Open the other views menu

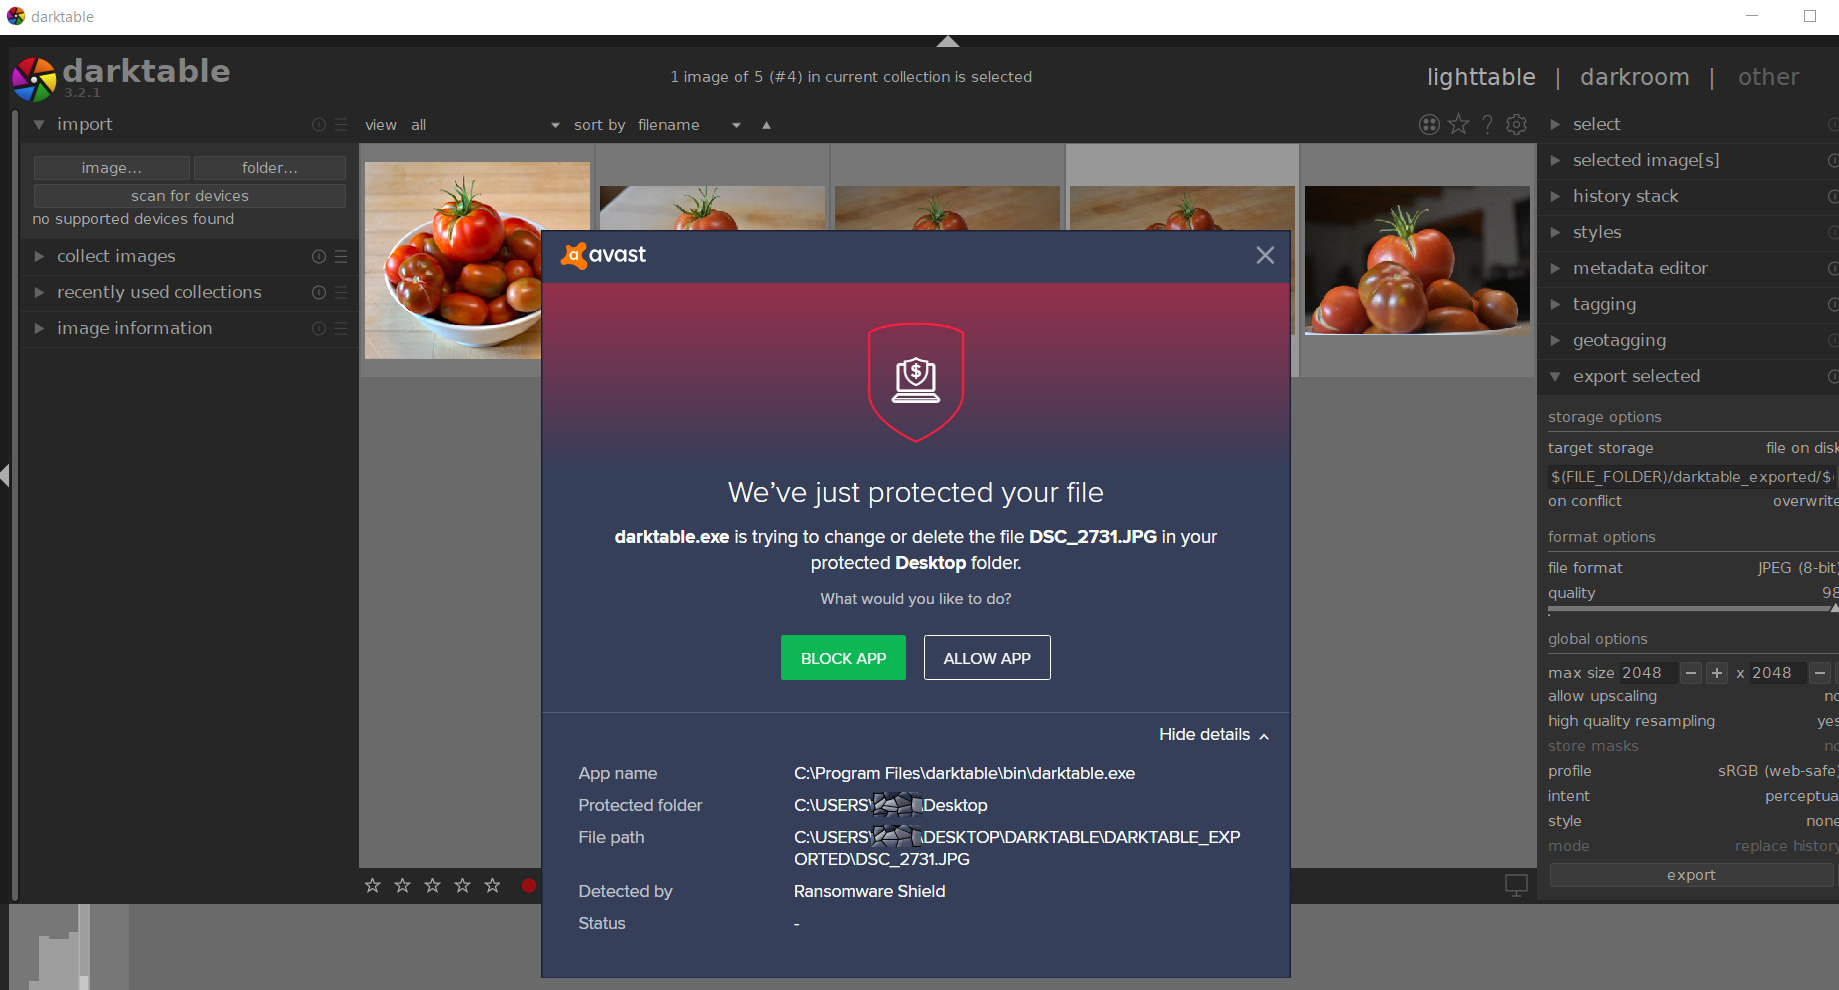[x=1768, y=77]
